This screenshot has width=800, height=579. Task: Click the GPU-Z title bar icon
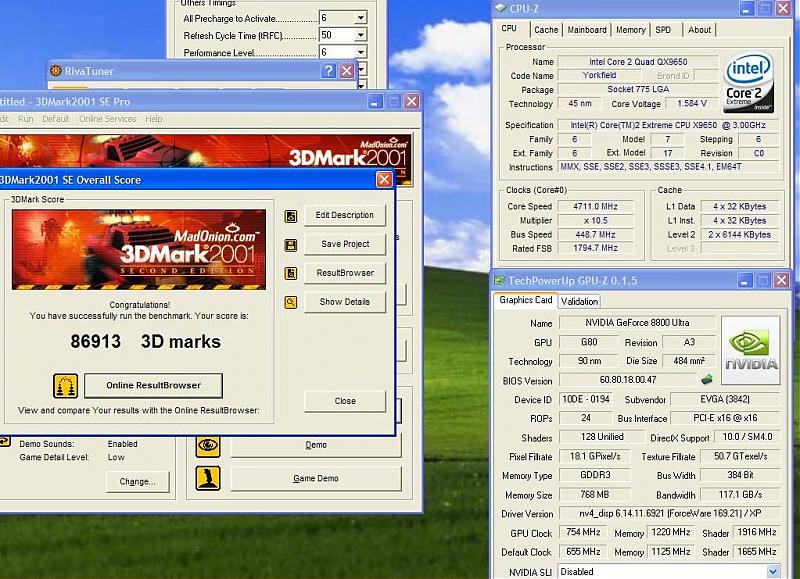[x=499, y=281]
